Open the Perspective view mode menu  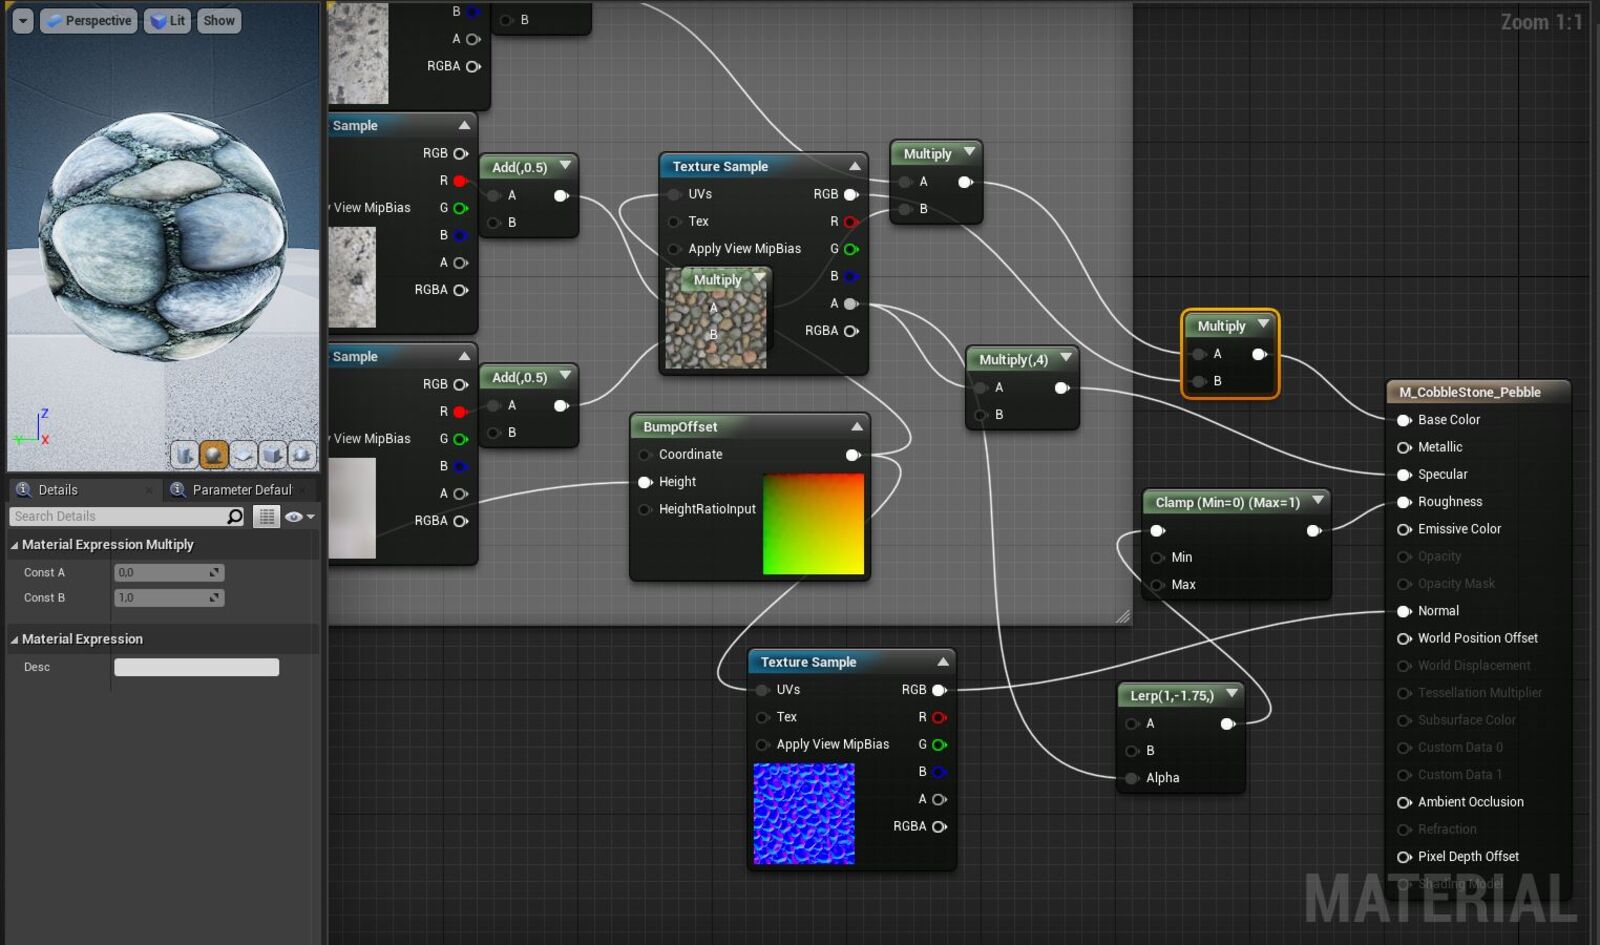(x=88, y=21)
